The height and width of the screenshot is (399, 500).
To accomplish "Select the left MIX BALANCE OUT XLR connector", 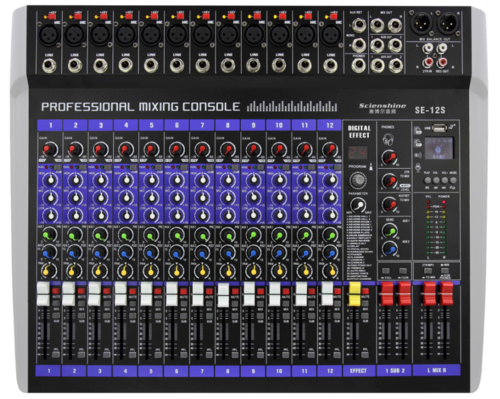I will (x=421, y=23).
